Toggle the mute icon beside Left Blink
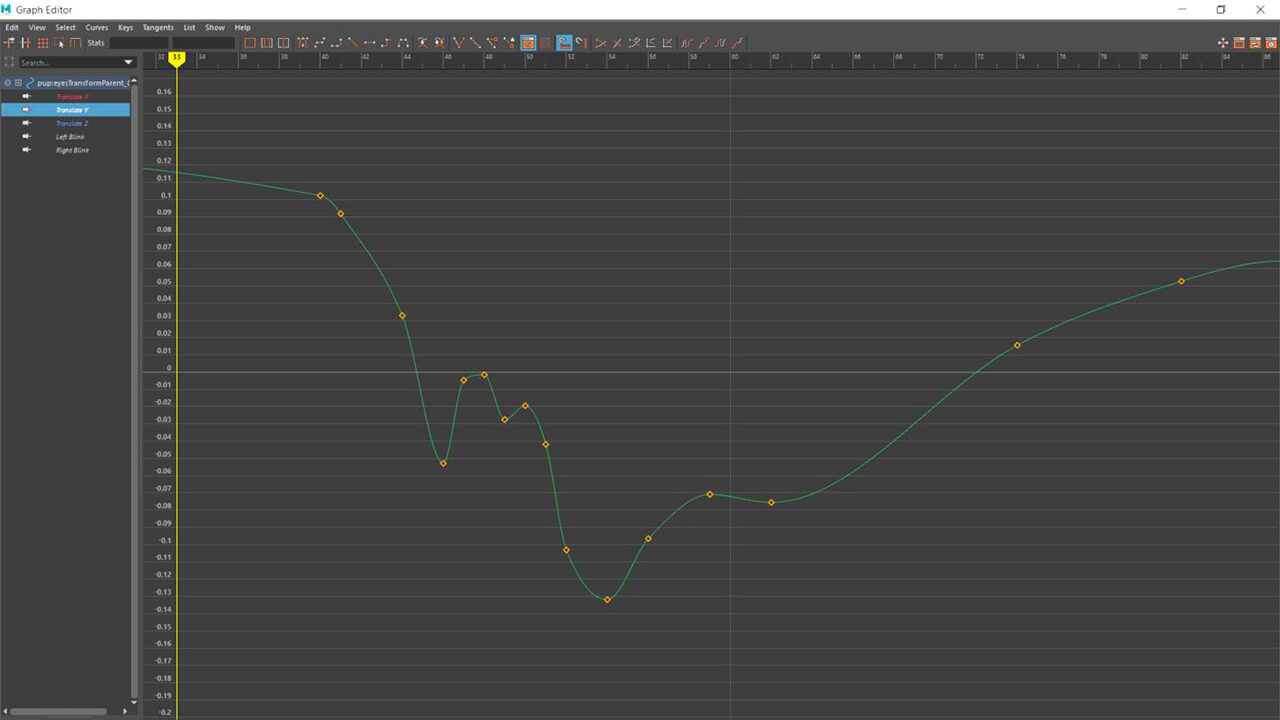Image resolution: width=1280 pixels, height=720 pixels. coord(27,136)
